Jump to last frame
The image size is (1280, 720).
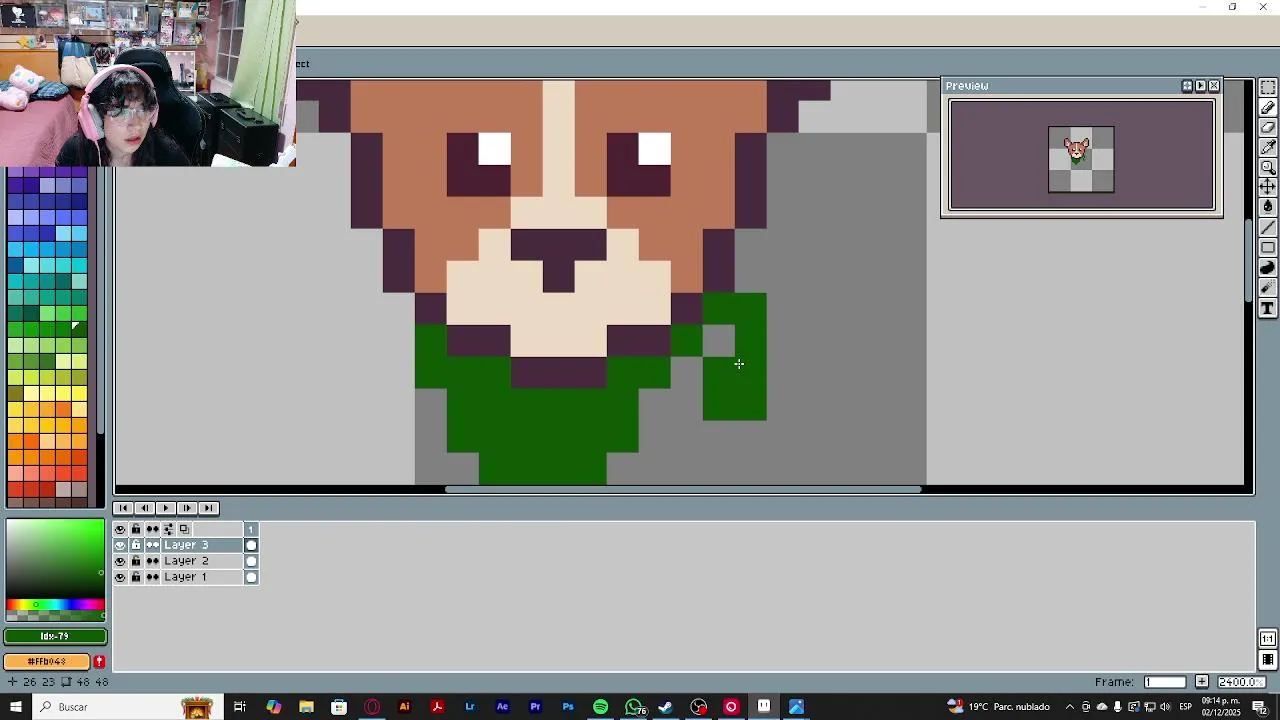click(x=208, y=508)
